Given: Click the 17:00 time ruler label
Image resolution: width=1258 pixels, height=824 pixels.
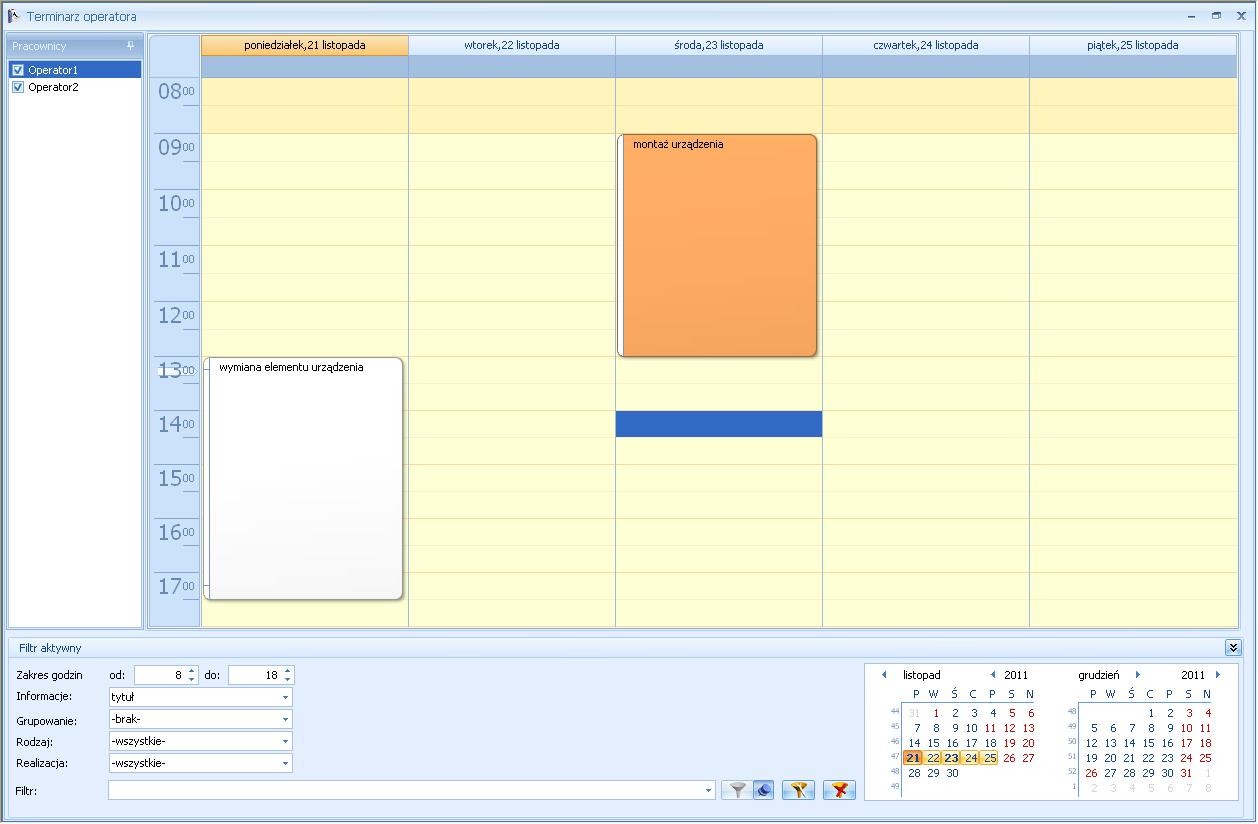Looking at the screenshot, I should [x=176, y=586].
